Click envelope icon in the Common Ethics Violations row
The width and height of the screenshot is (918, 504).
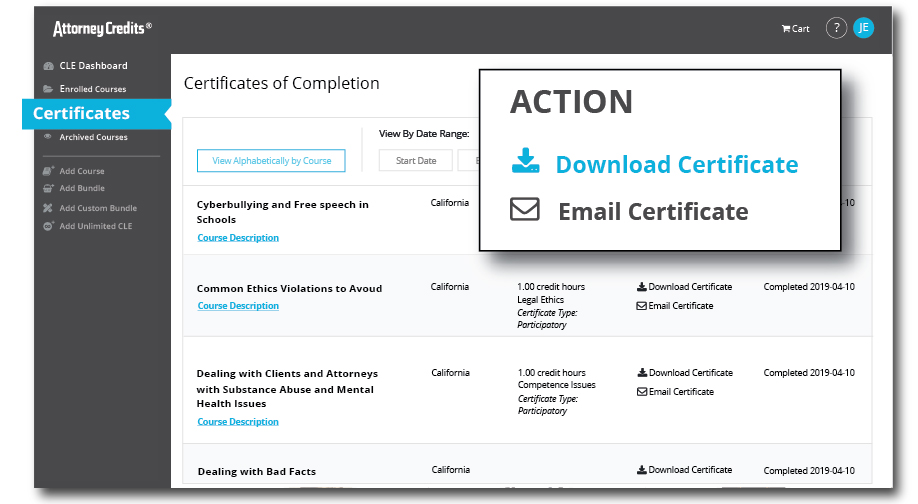click(x=642, y=306)
